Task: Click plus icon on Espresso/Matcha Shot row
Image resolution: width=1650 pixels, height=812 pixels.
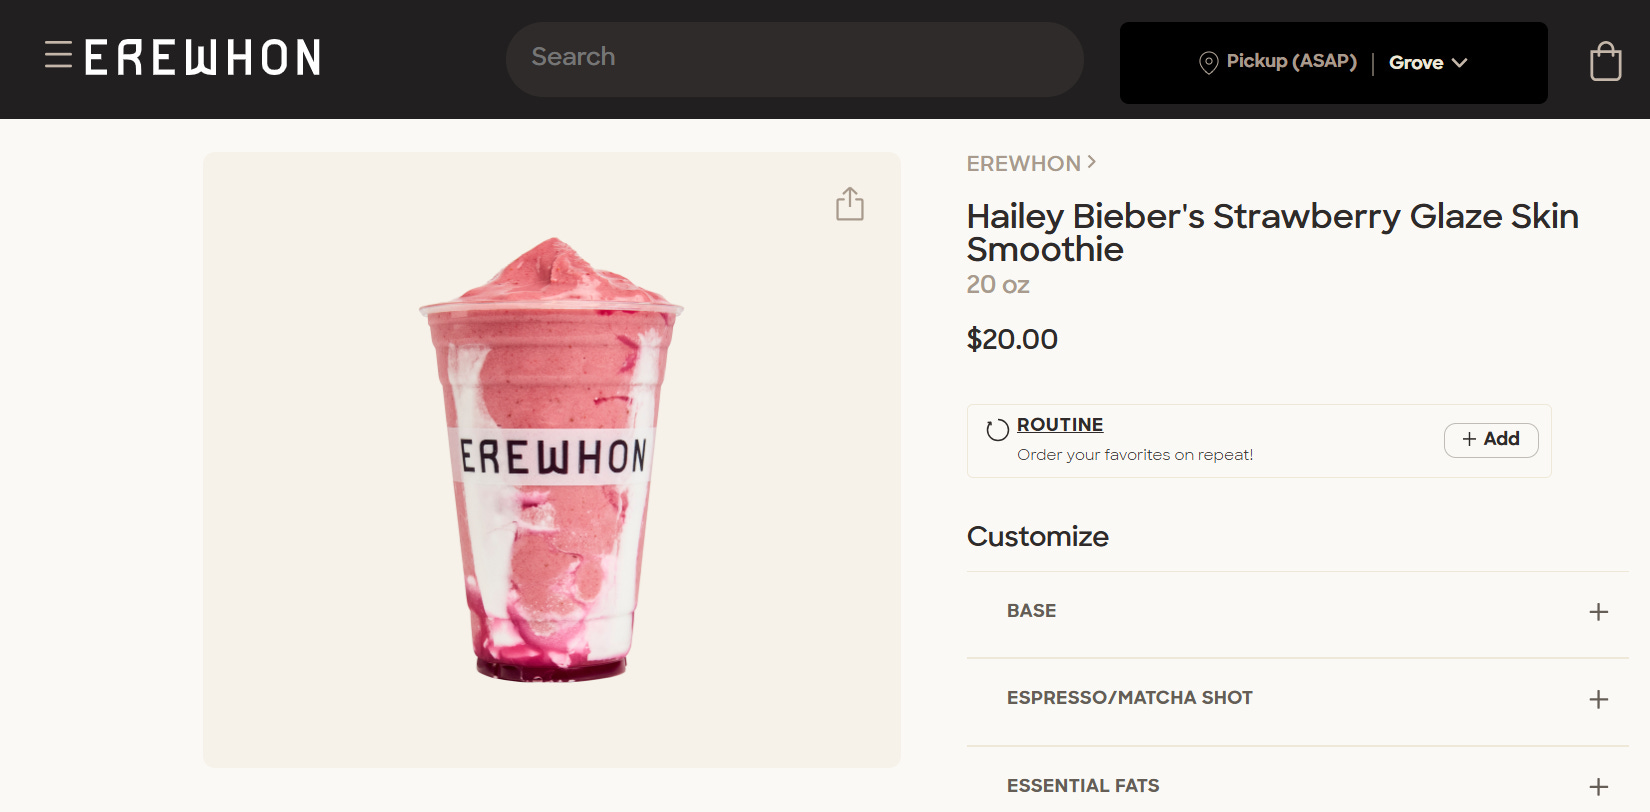Action: pos(1598,699)
